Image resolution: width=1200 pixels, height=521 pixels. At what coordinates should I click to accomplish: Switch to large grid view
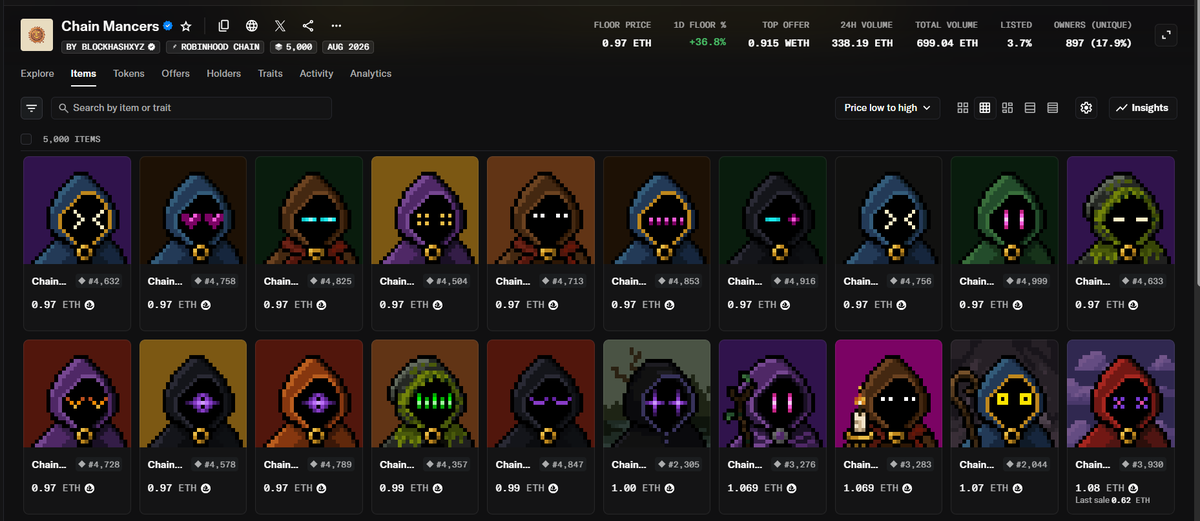[x=962, y=108]
